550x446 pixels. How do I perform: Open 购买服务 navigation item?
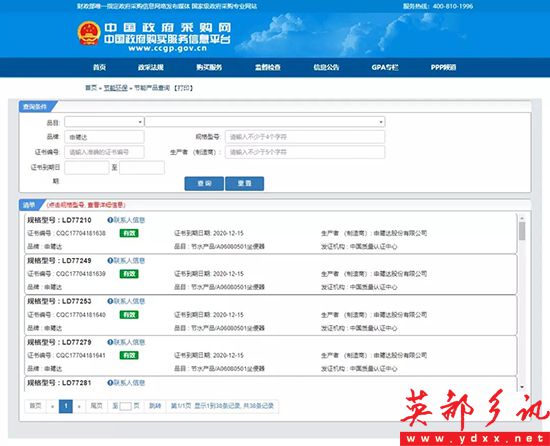click(x=209, y=67)
